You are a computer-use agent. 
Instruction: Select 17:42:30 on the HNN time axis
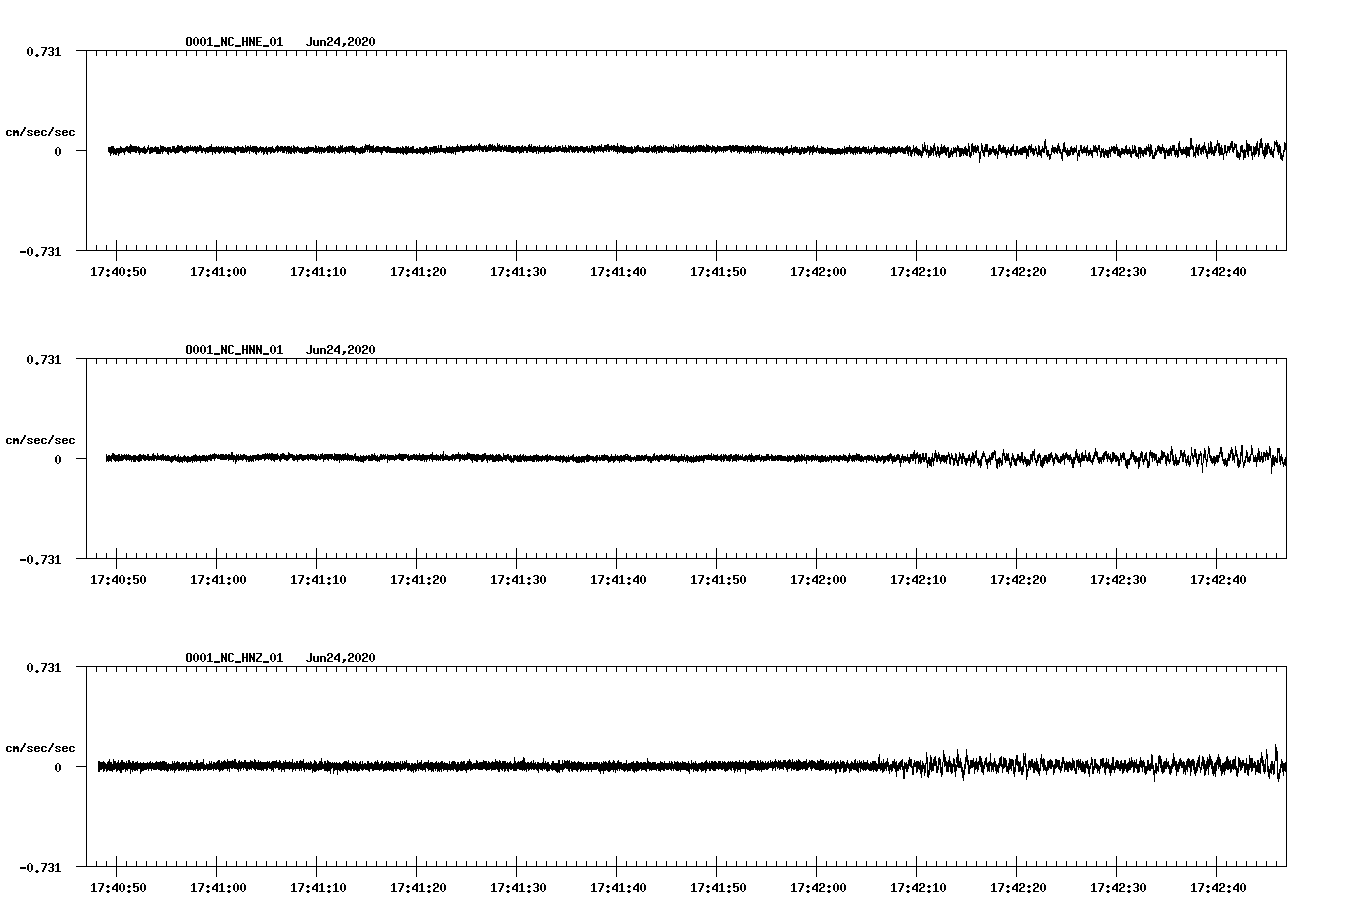click(x=1118, y=579)
